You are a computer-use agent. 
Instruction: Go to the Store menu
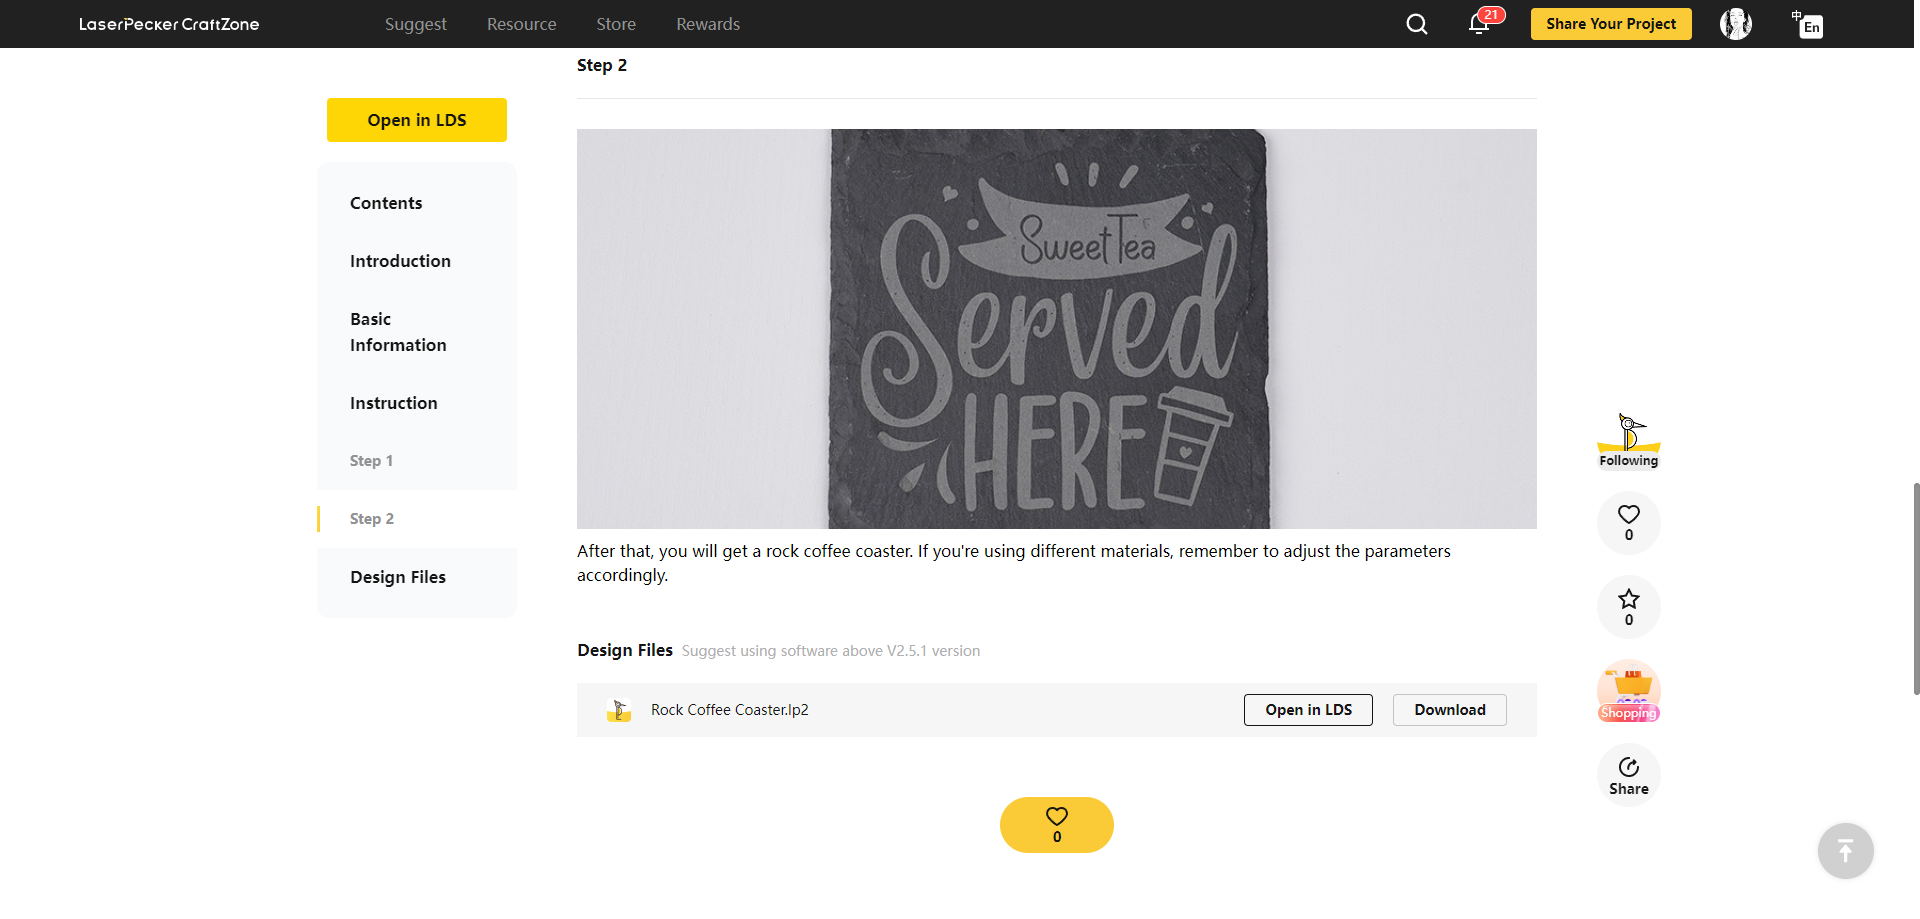tap(616, 24)
